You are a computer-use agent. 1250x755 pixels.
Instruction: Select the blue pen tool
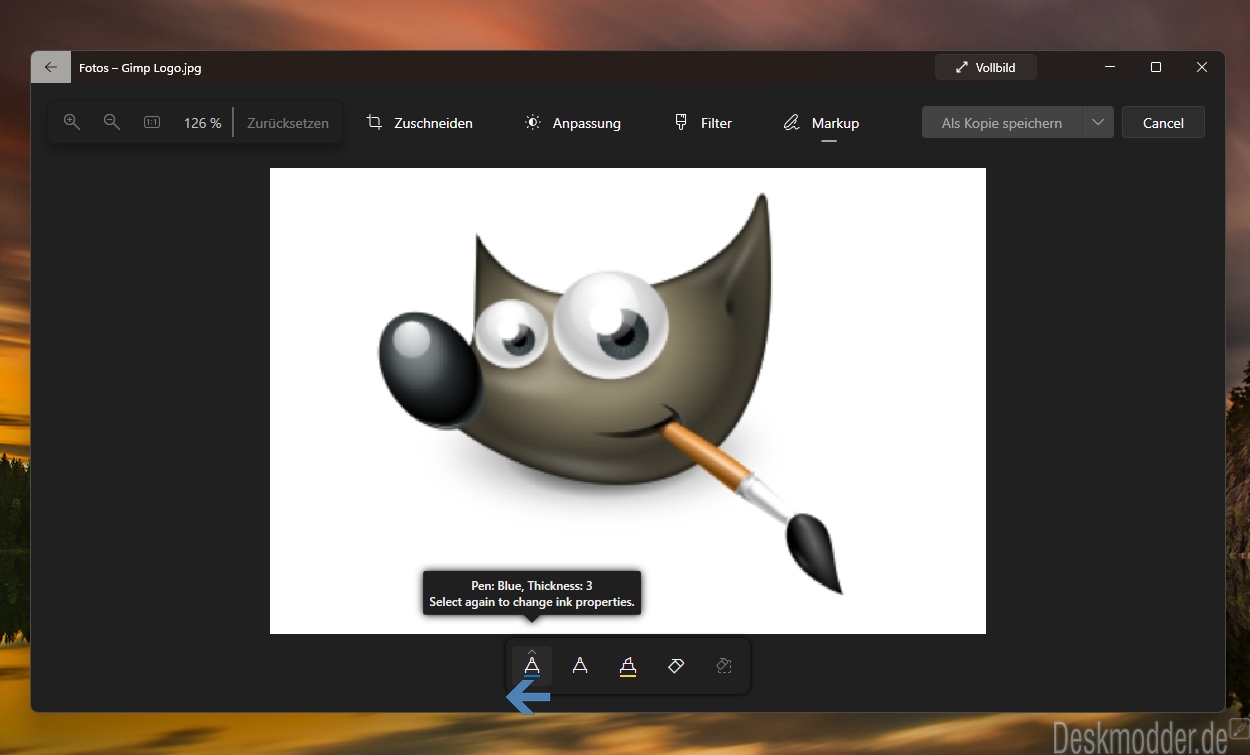coord(532,665)
